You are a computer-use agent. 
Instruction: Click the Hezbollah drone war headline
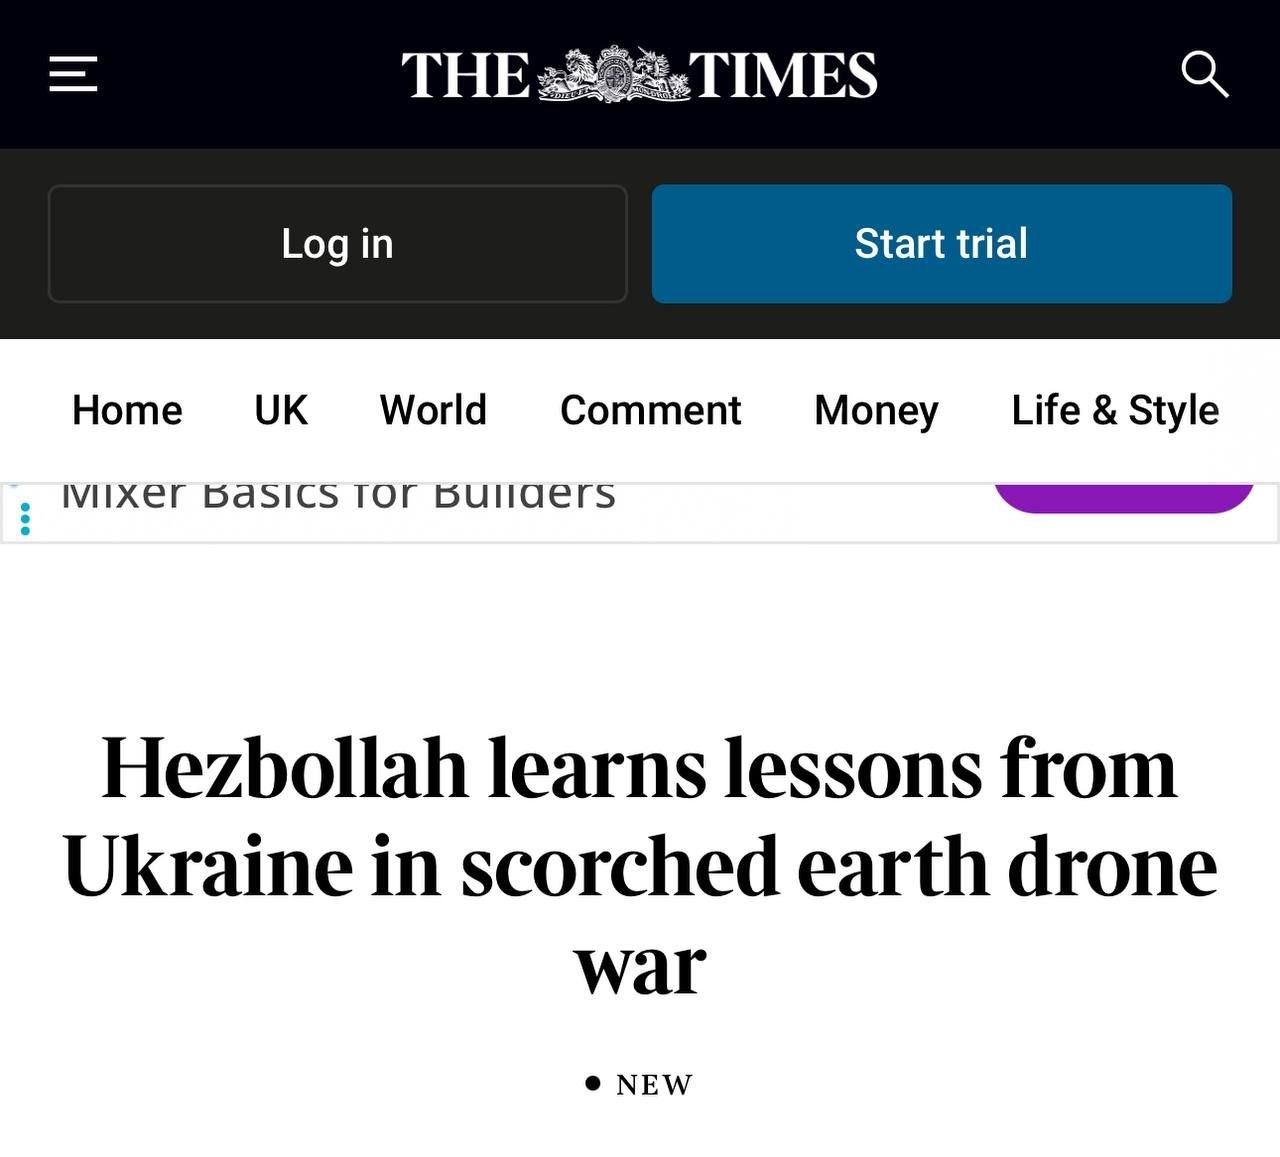click(x=640, y=864)
